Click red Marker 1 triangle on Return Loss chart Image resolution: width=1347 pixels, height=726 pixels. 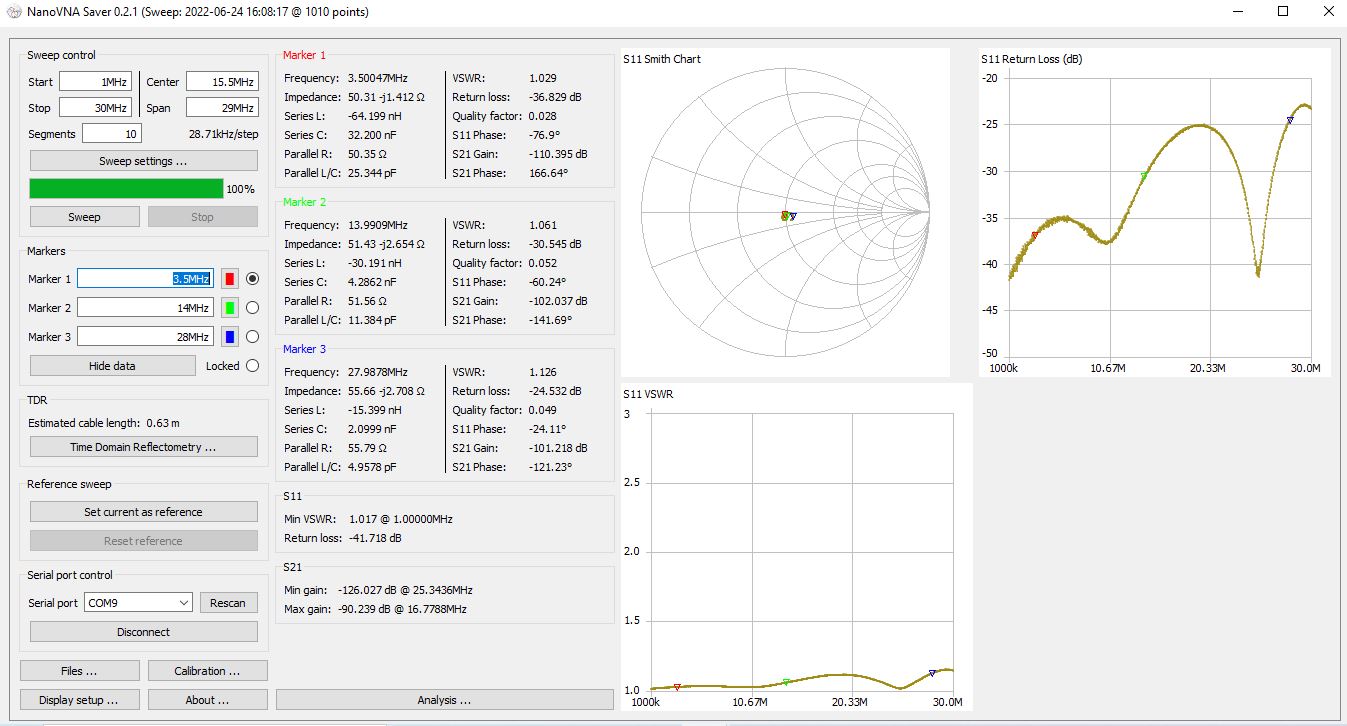coord(1035,235)
